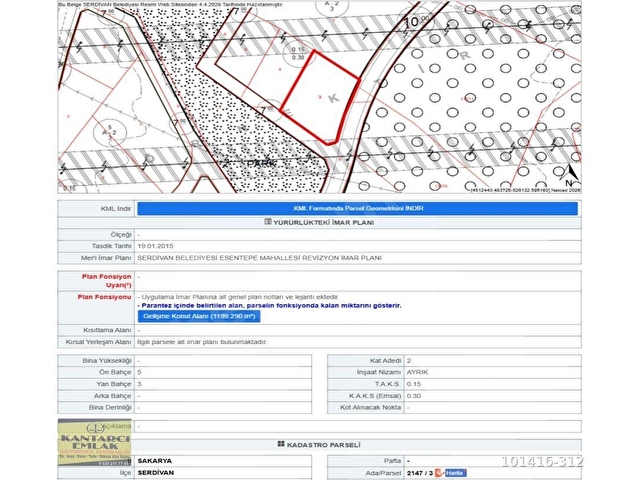Image resolution: width=640 pixels, height=480 pixels.
Task: Click the orange icon beside Ada/Parsel
Action: pyautogui.click(x=439, y=473)
